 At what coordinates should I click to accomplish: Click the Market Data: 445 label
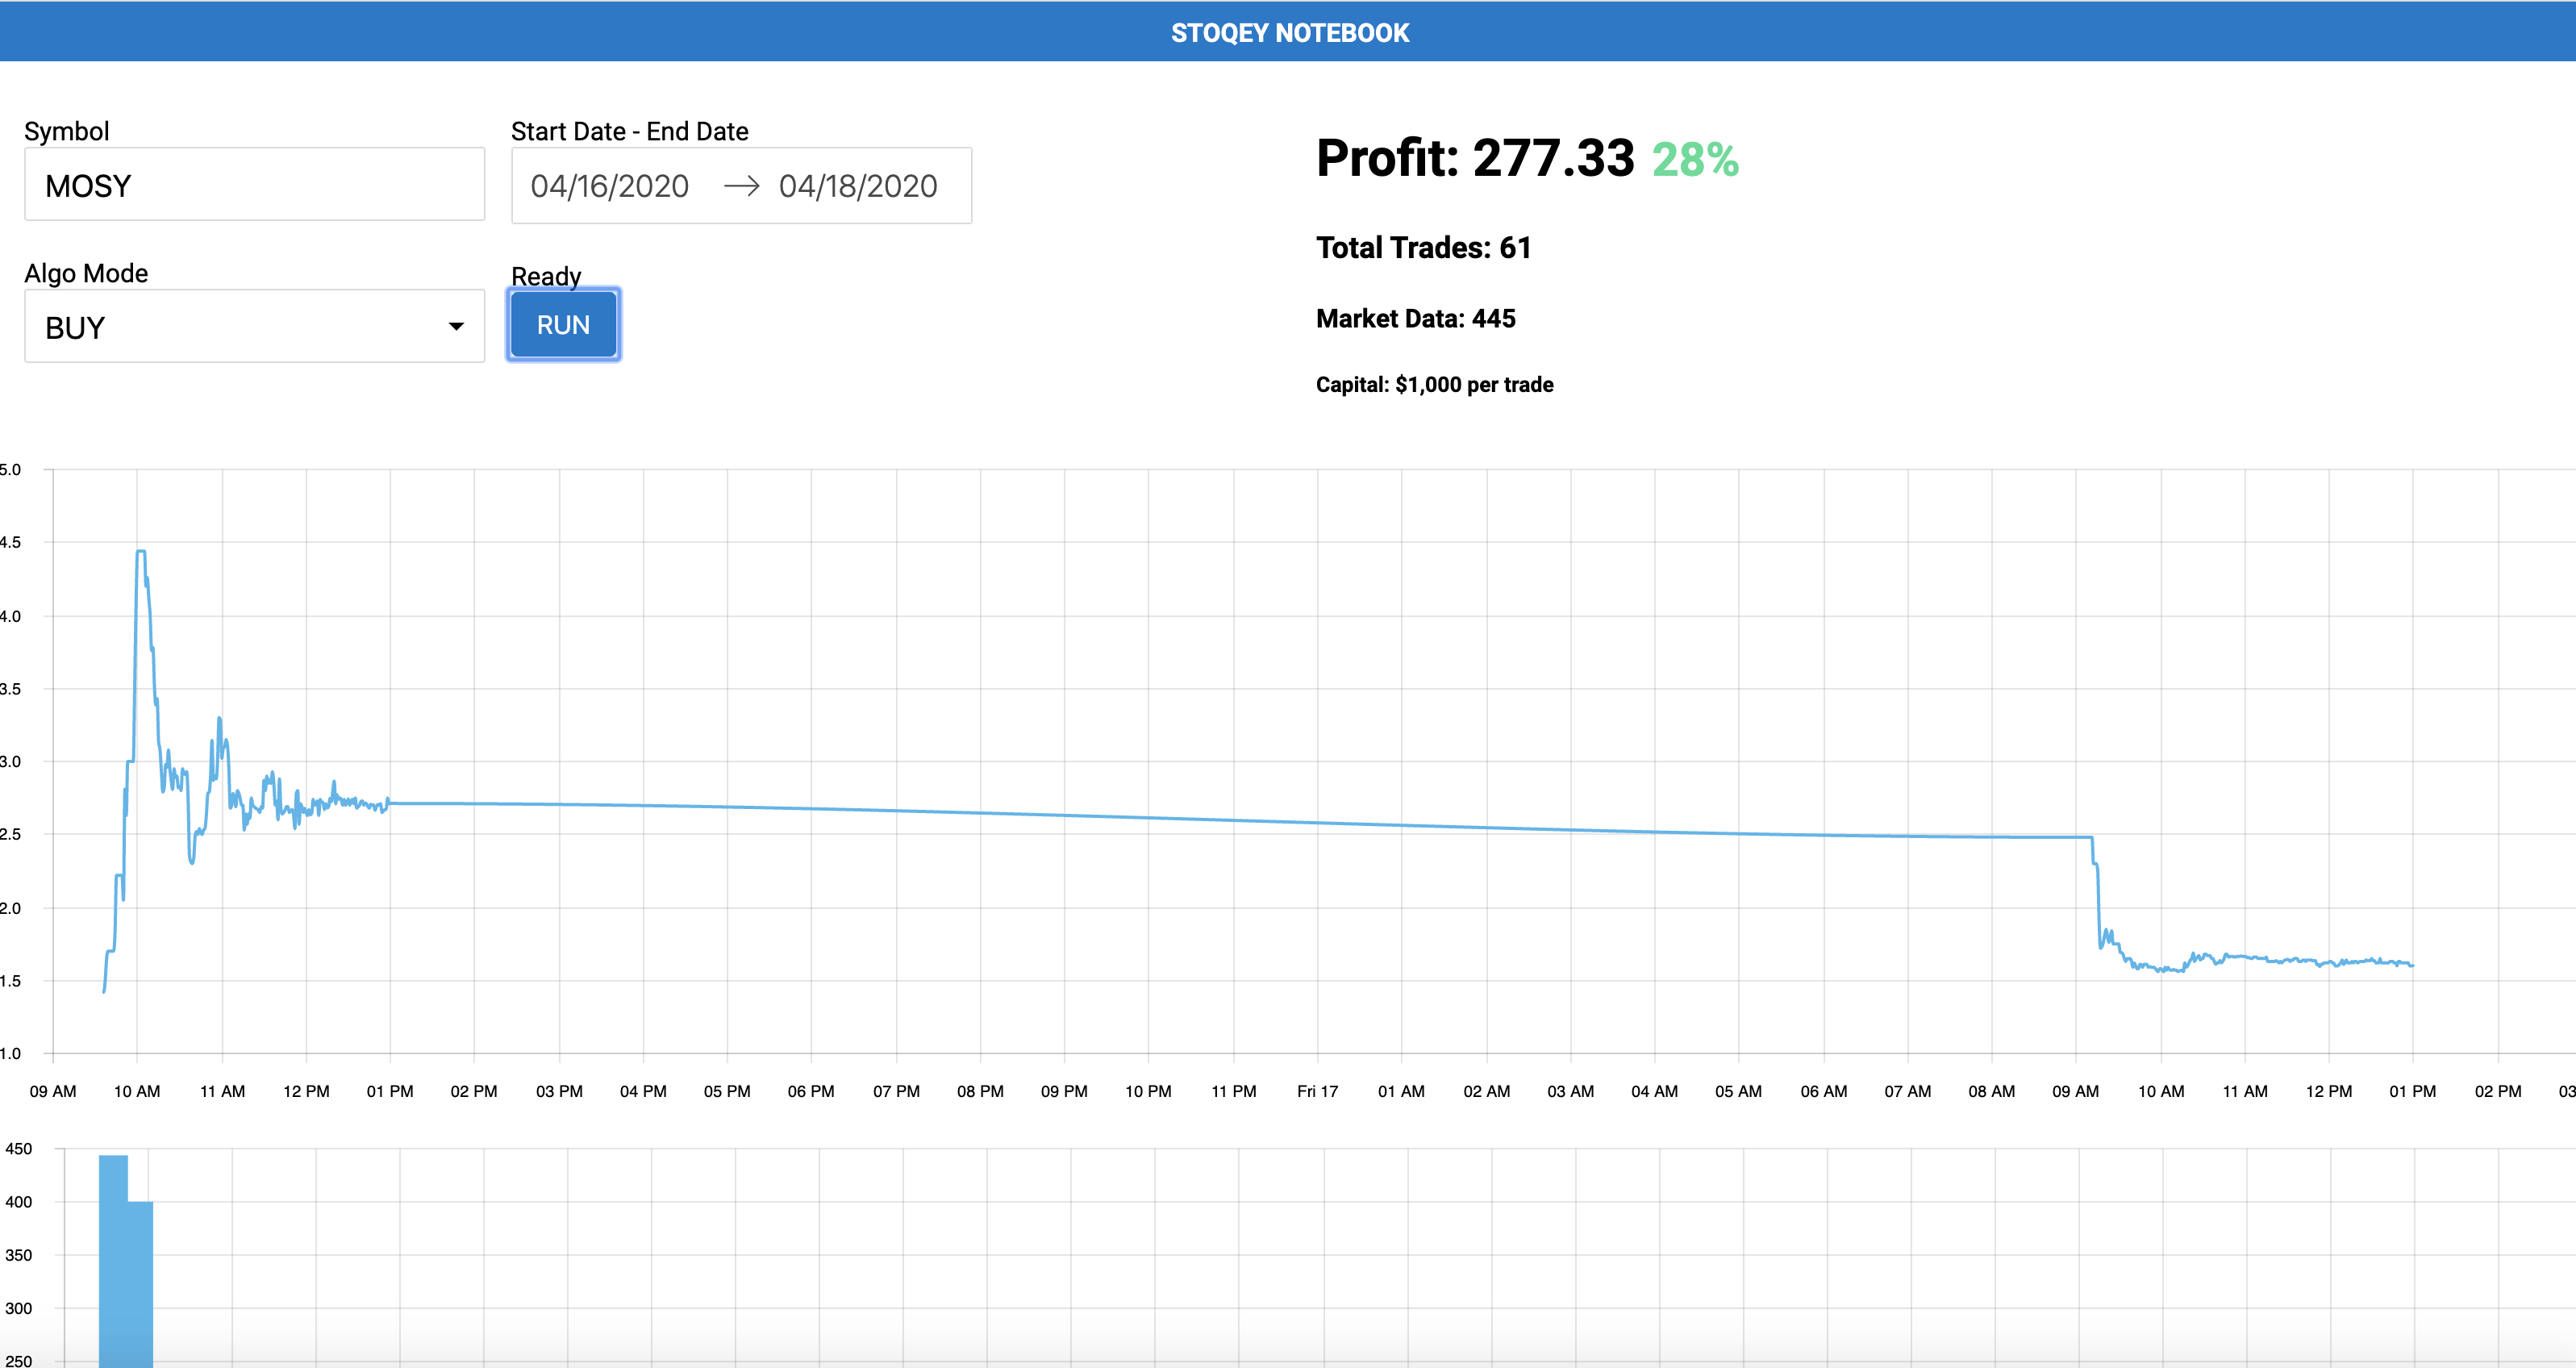click(x=1415, y=319)
